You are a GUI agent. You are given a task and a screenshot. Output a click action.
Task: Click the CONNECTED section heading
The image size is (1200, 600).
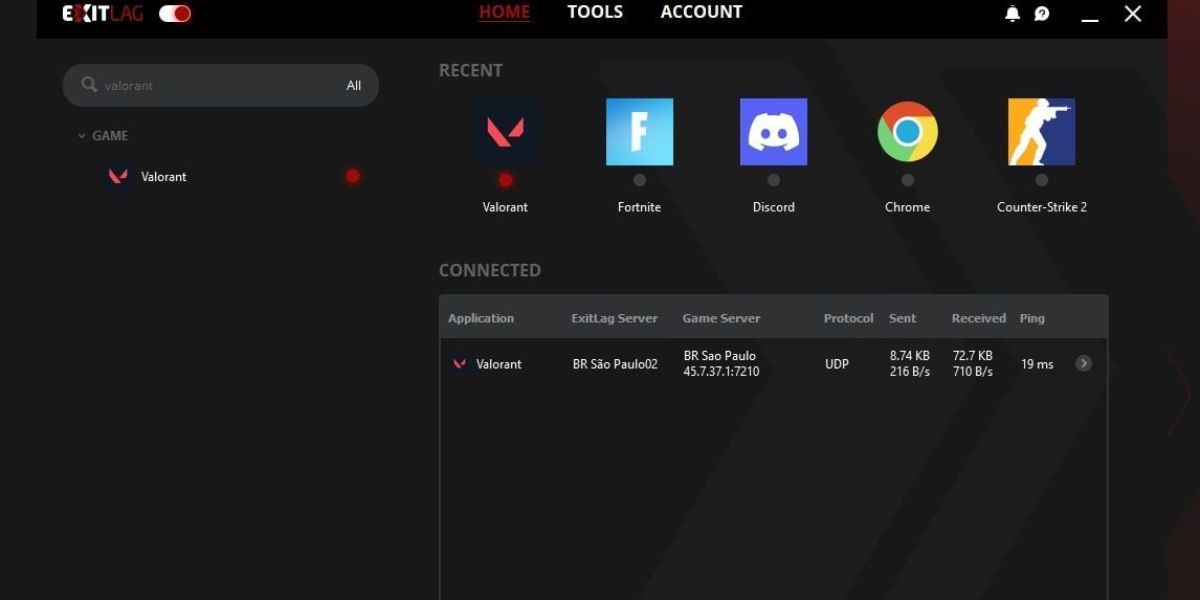click(x=490, y=270)
